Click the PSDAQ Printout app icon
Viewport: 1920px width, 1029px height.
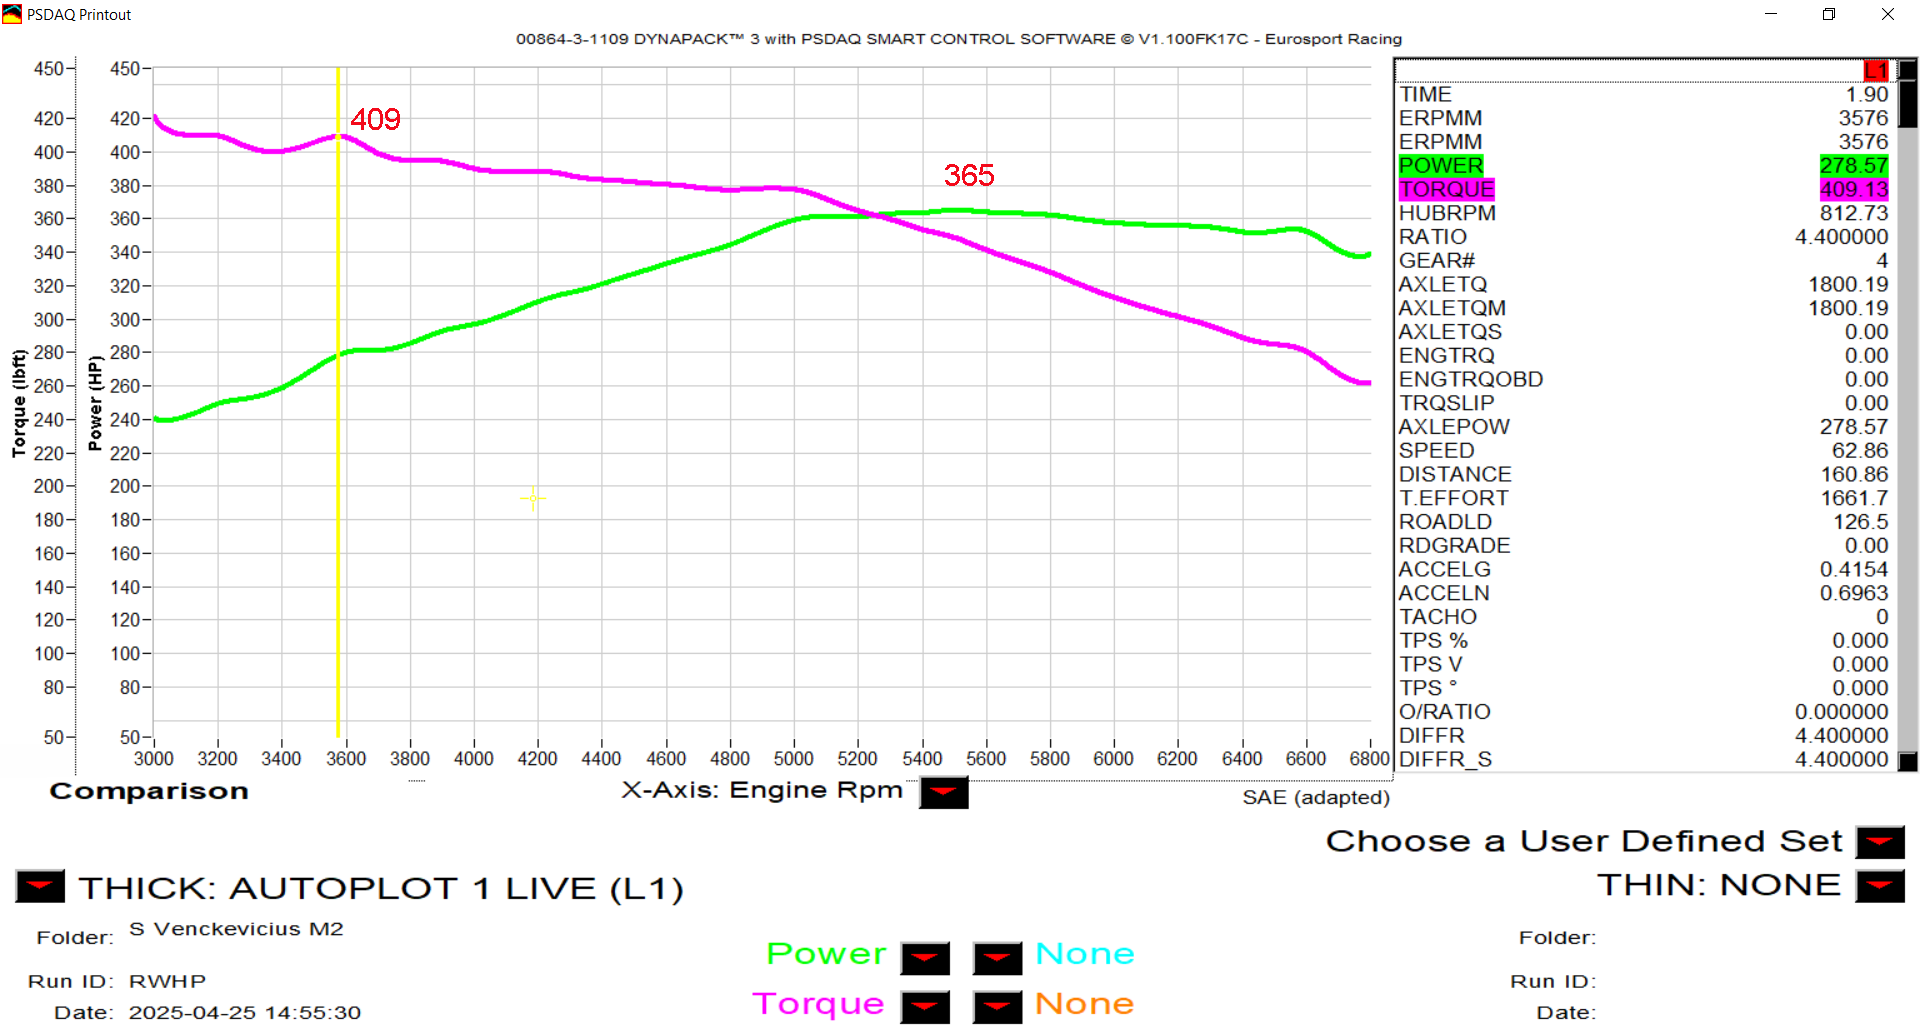[12, 14]
